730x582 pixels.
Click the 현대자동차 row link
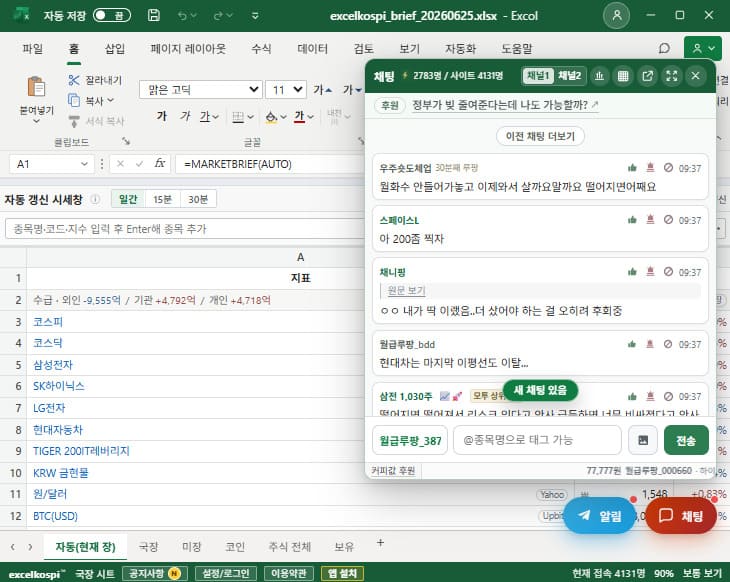click(x=58, y=429)
